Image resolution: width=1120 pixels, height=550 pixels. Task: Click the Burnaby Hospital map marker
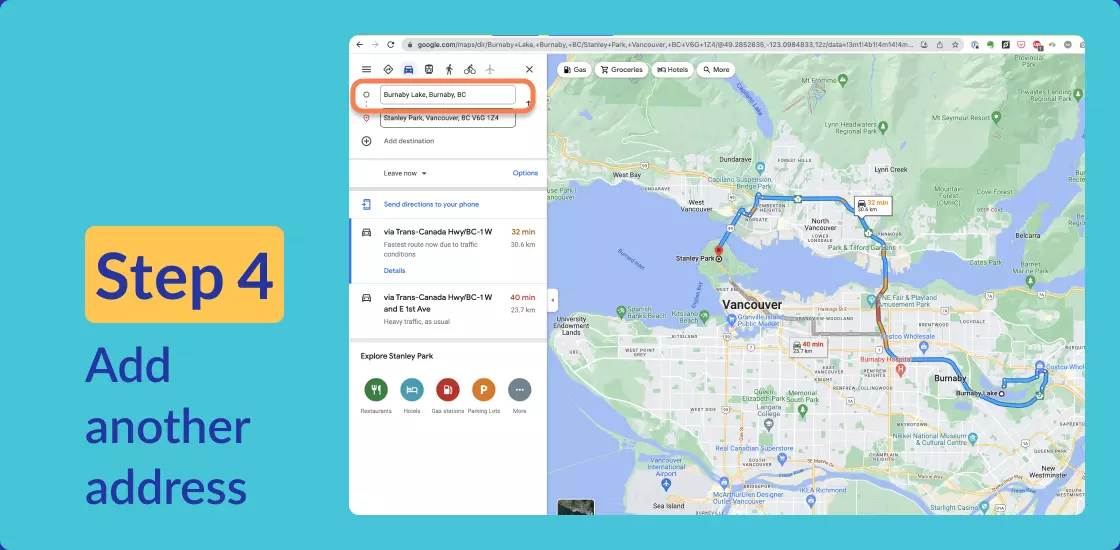pyautogui.click(x=900, y=369)
